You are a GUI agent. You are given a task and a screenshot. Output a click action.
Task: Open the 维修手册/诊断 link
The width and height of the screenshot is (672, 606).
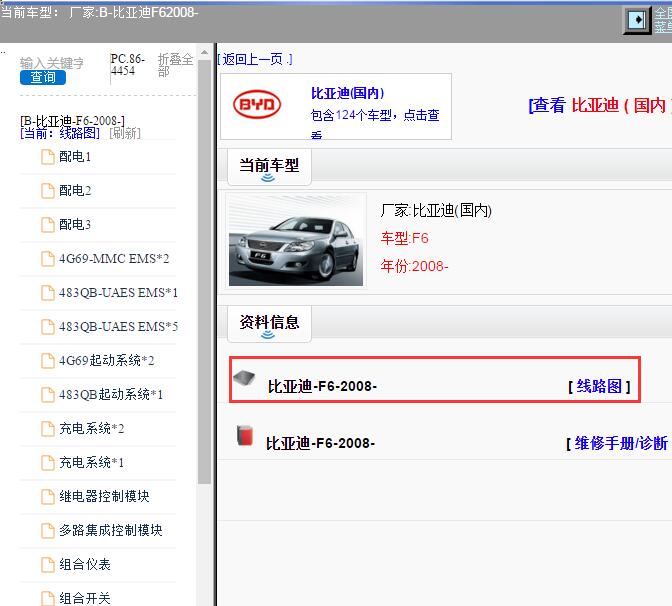[x=621, y=443]
